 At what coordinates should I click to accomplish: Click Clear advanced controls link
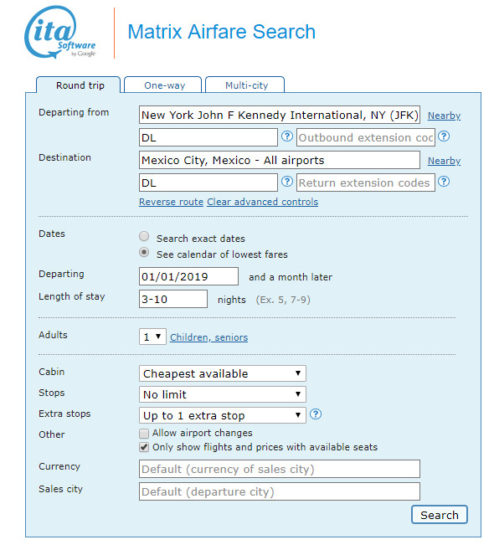[262, 202]
